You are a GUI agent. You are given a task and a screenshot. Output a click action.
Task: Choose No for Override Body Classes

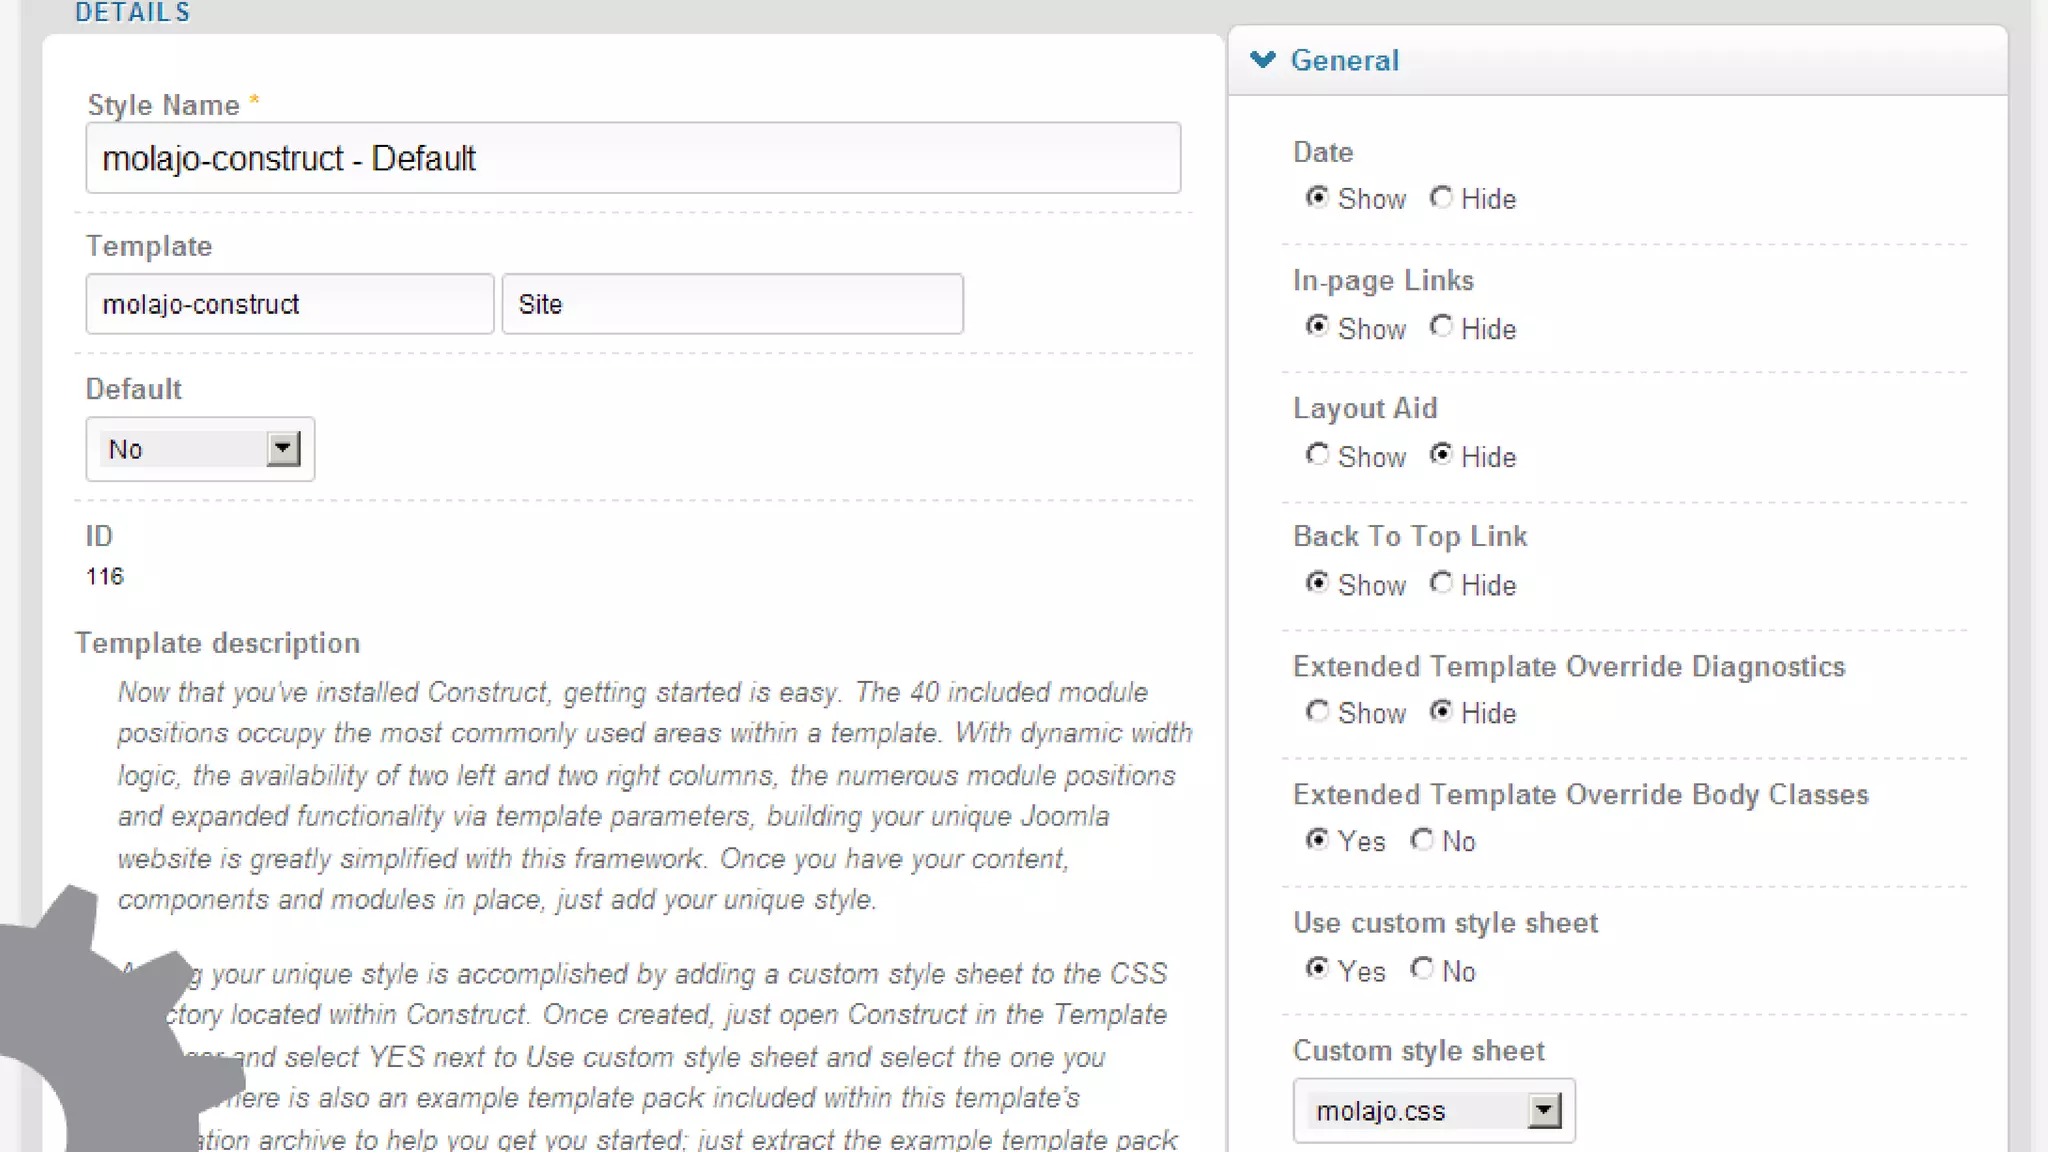click(x=1421, y=839)
